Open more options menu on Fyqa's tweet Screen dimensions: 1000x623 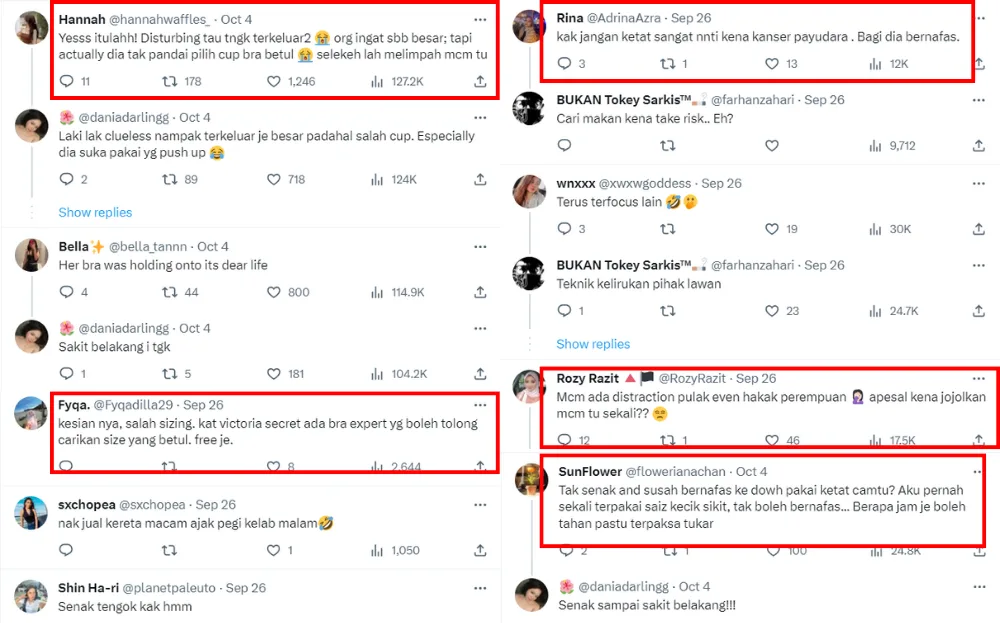click(x=480, y=405)
